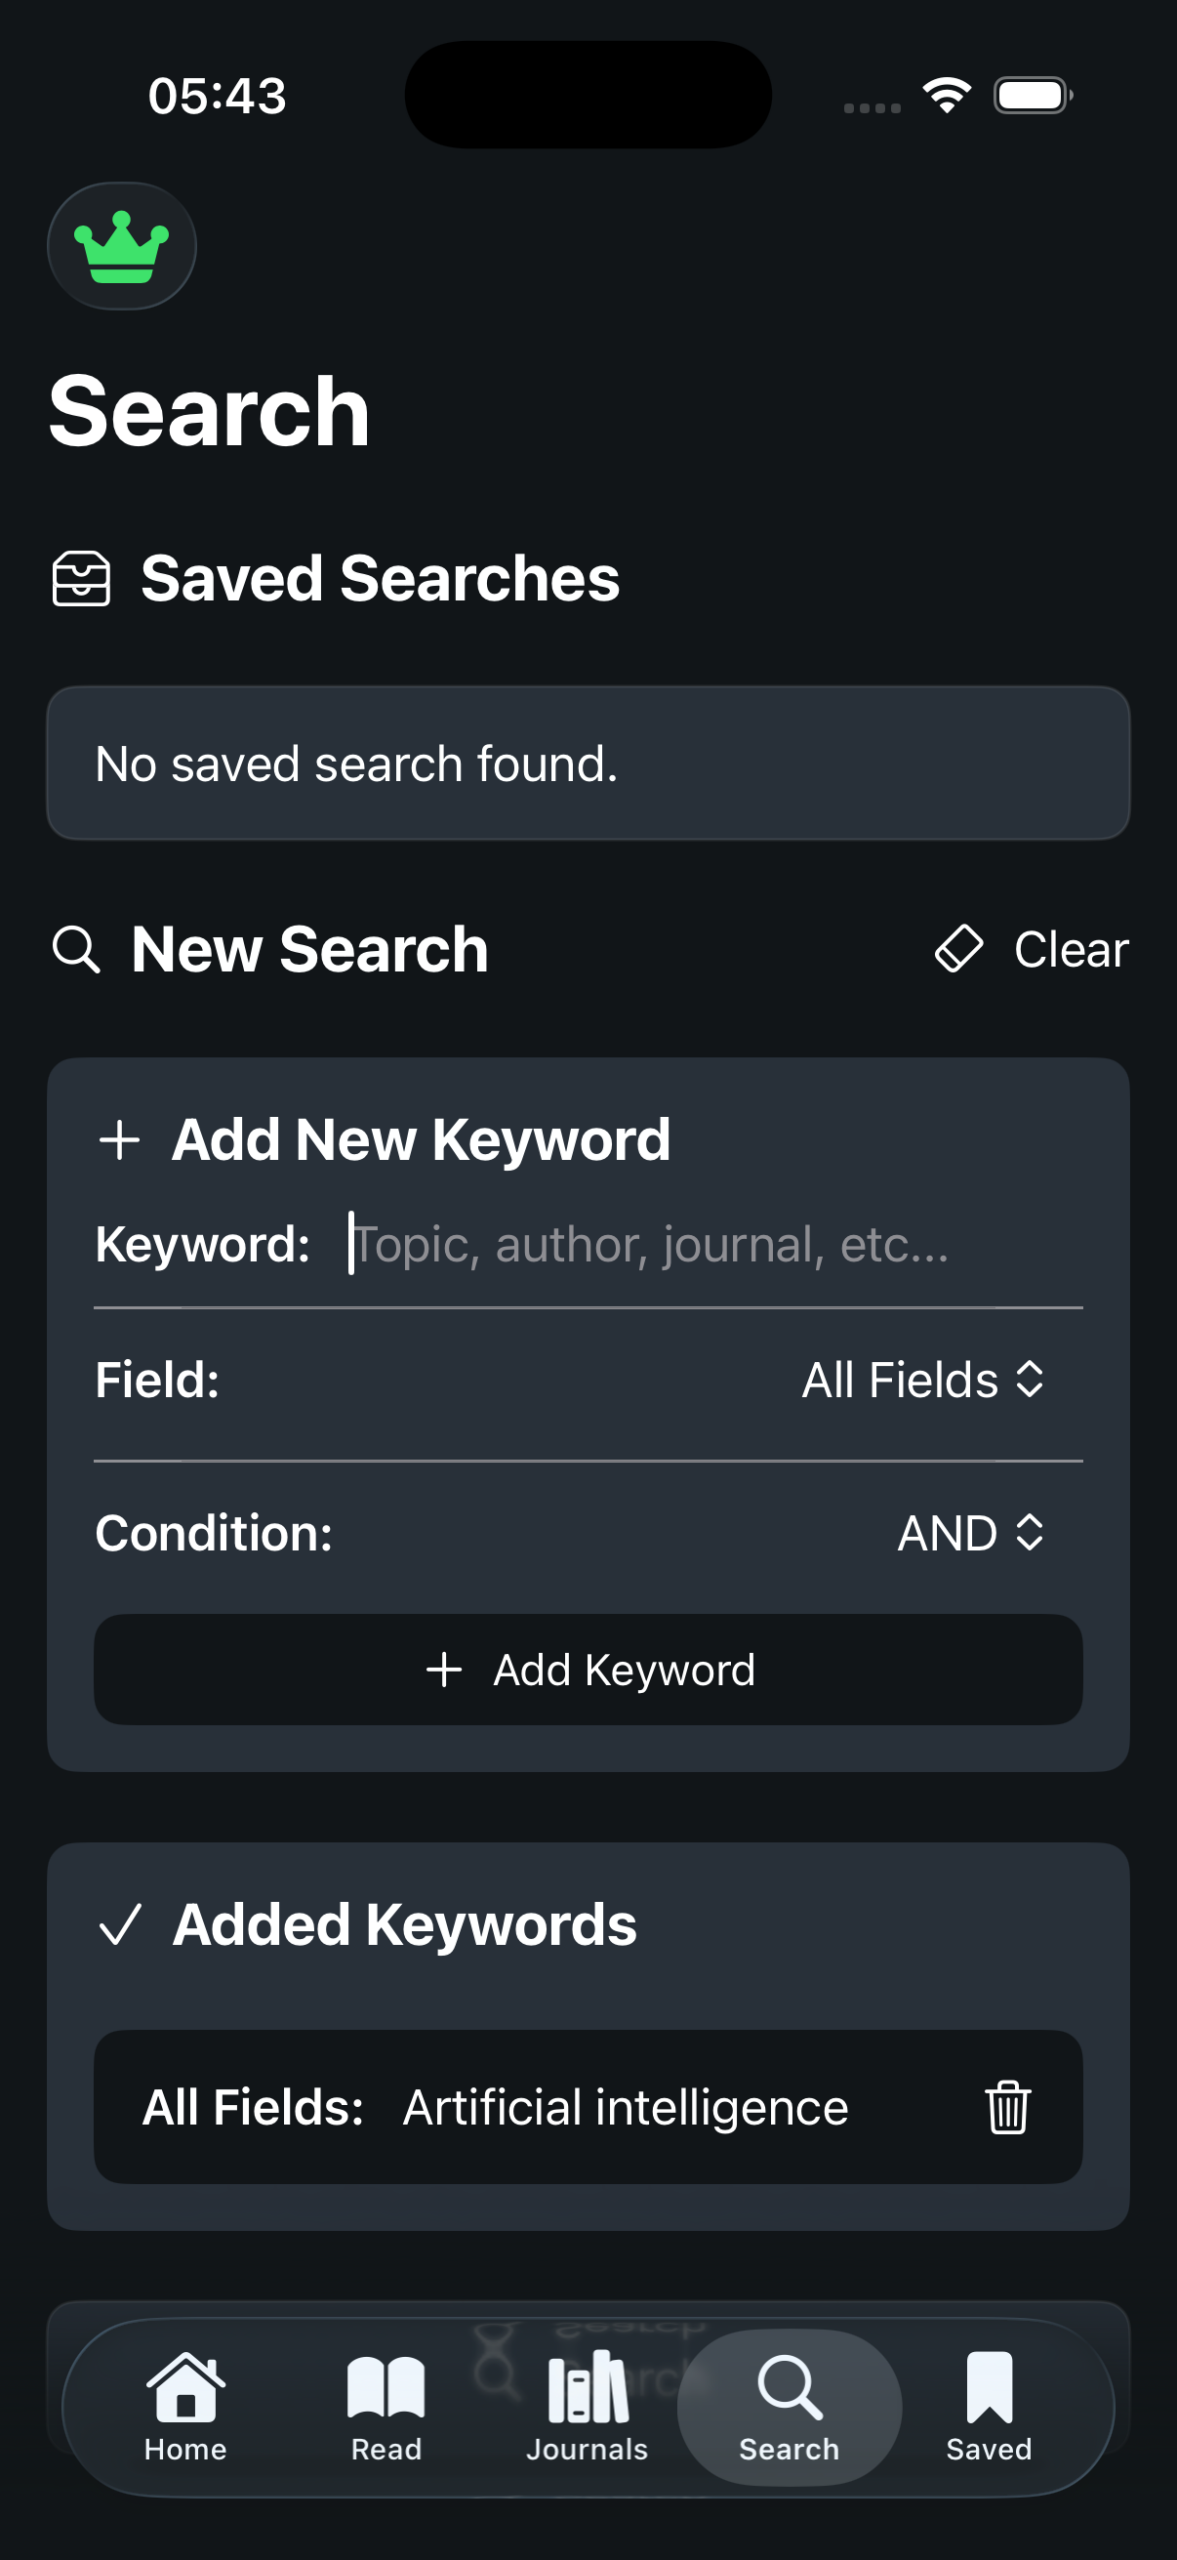This screenshot has height=2560, width=1177.
Task: Delete the Artificial intelligence keyword via trash icon
Action: 1007,2107
